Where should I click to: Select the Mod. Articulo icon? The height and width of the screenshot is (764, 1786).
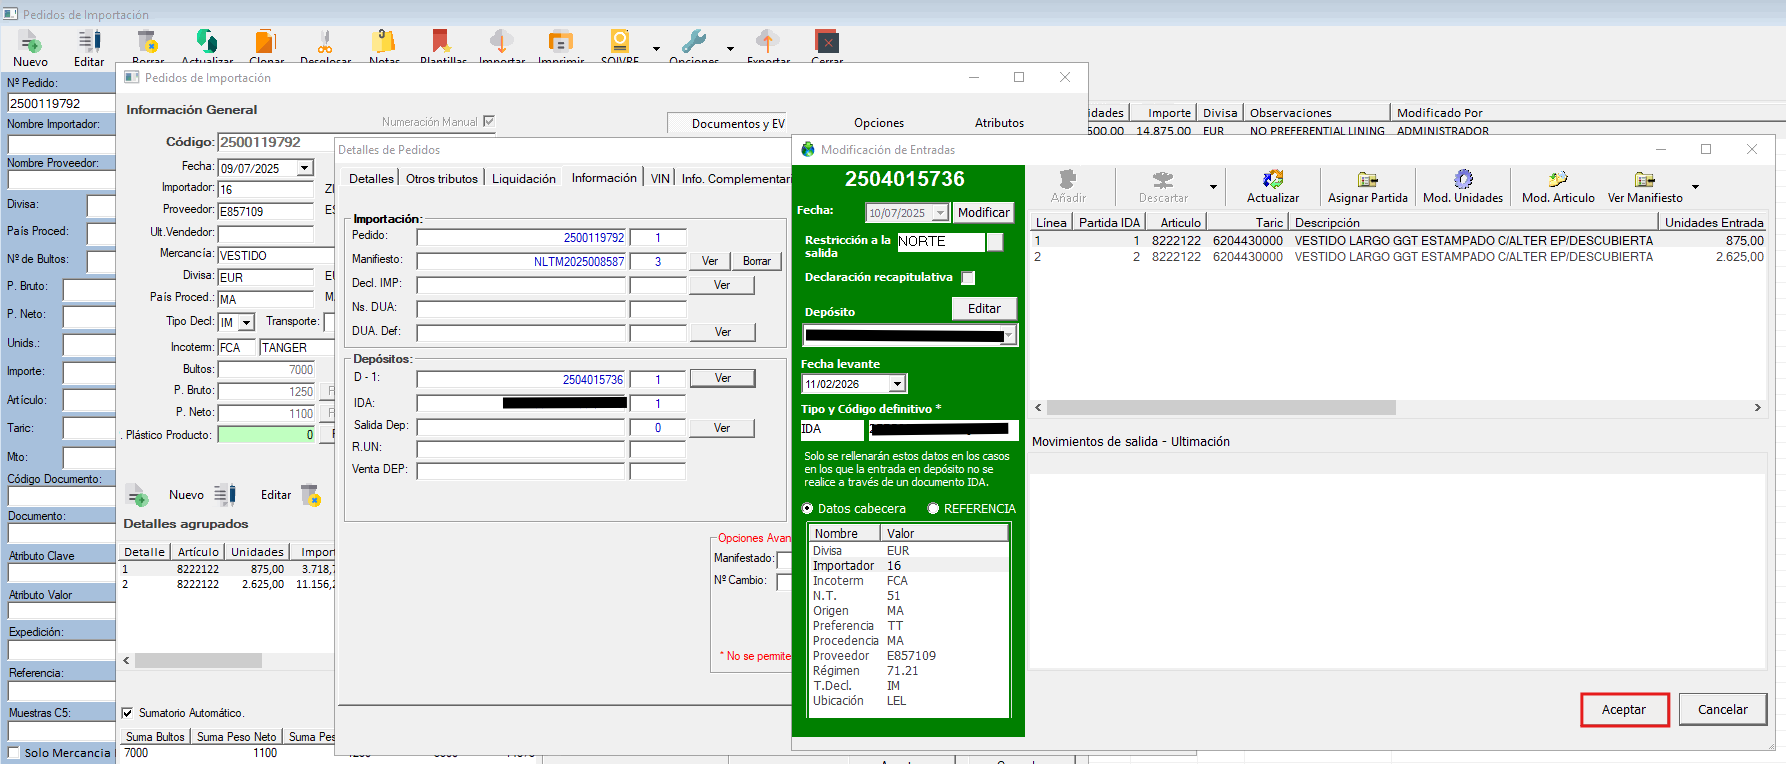(1558, 180)
